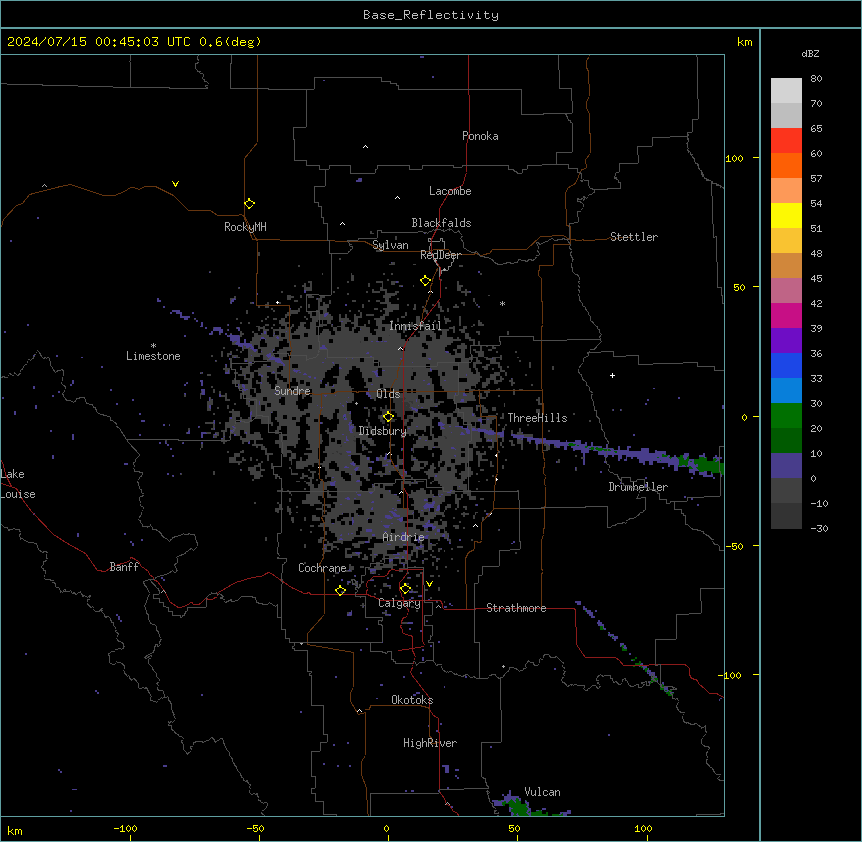Click the Sylvan label
The height and width of the screenshot is (842, 862).
click(x=390, y=245)
